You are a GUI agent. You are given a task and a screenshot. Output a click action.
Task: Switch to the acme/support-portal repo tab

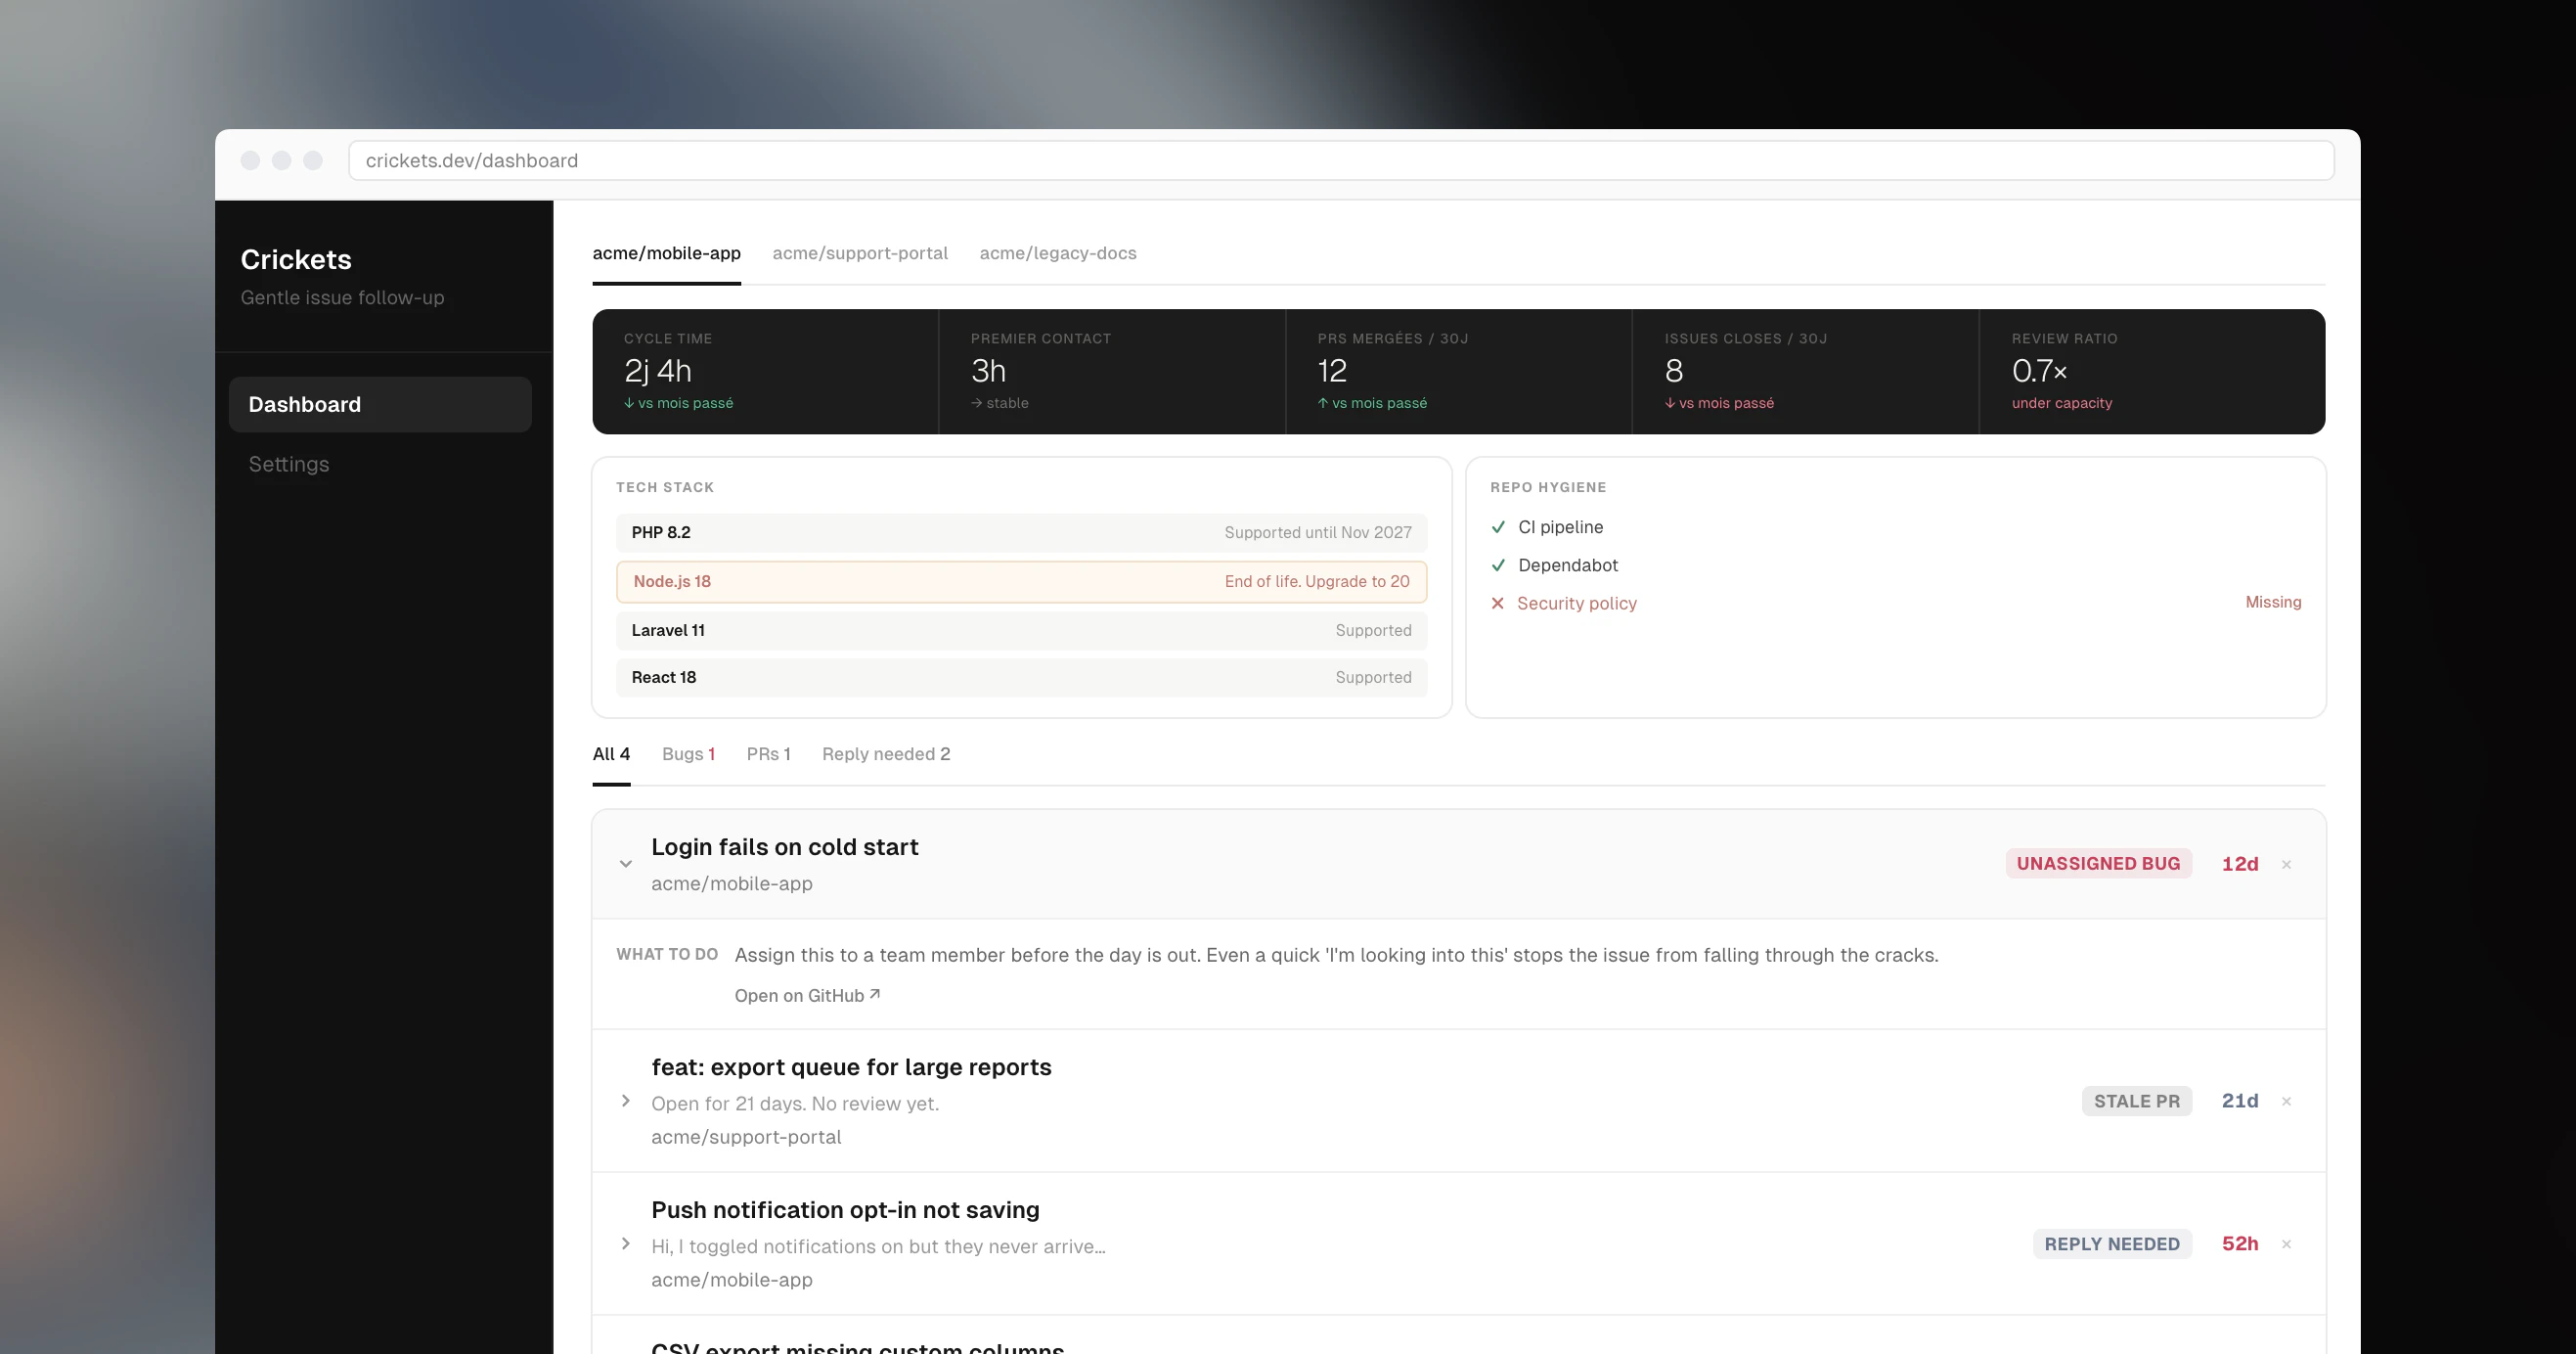(x=859, y=253)
